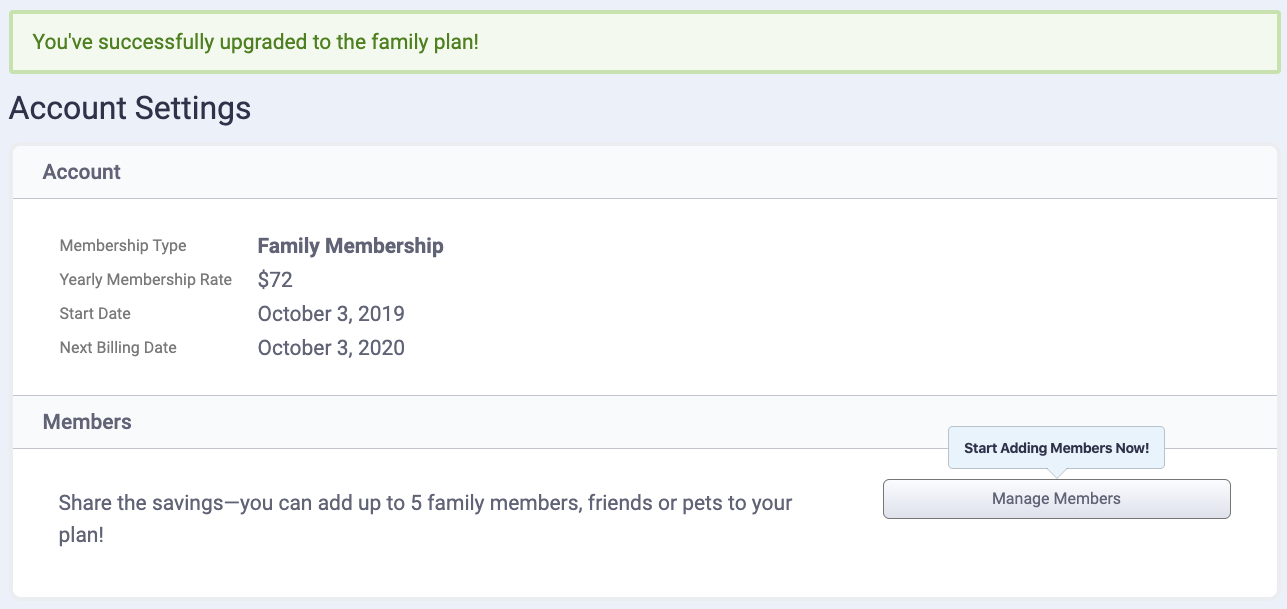Image resolution: width=1287 pixels, height=609 pixels.
Task: Click the Account section header
Action: (x=82, y=172)
